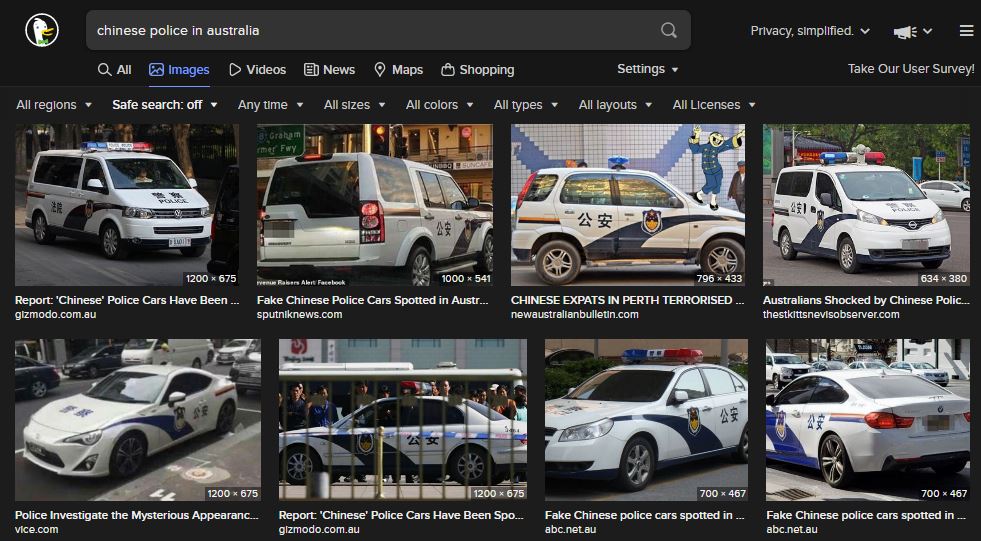This screenshot has height=541, width=981.
Task: Click the sputniknews.com source text
Action: click(299, 314)
